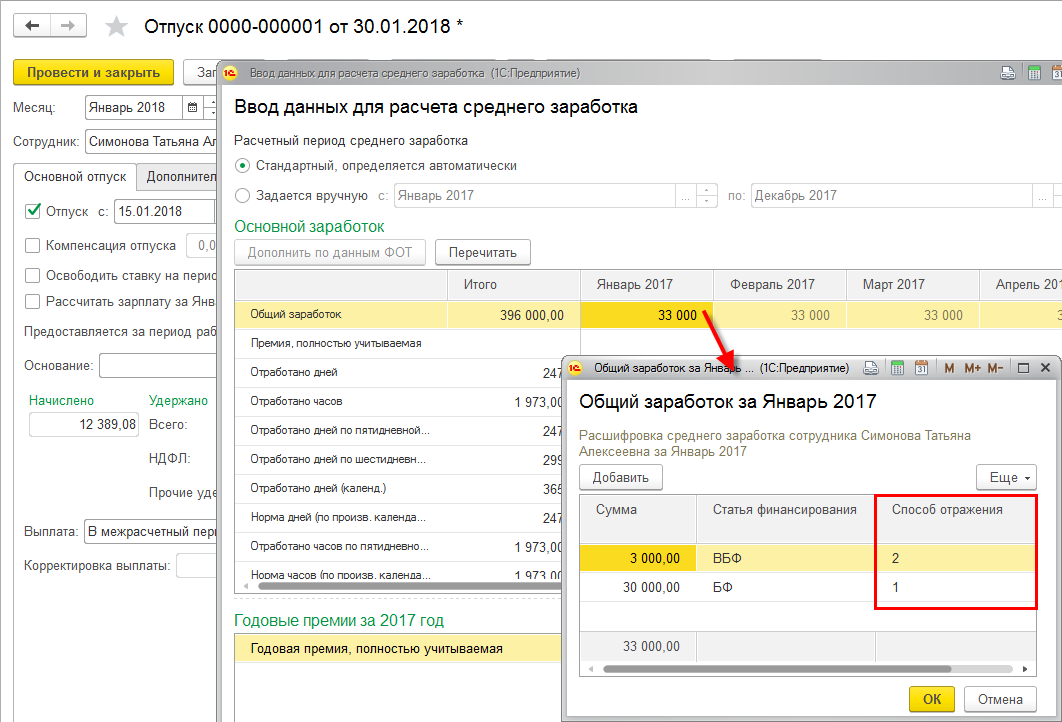Enable the Освободить ставку на период checkbox
Viewport: 1062px width, 722px height.
point(33,276)
